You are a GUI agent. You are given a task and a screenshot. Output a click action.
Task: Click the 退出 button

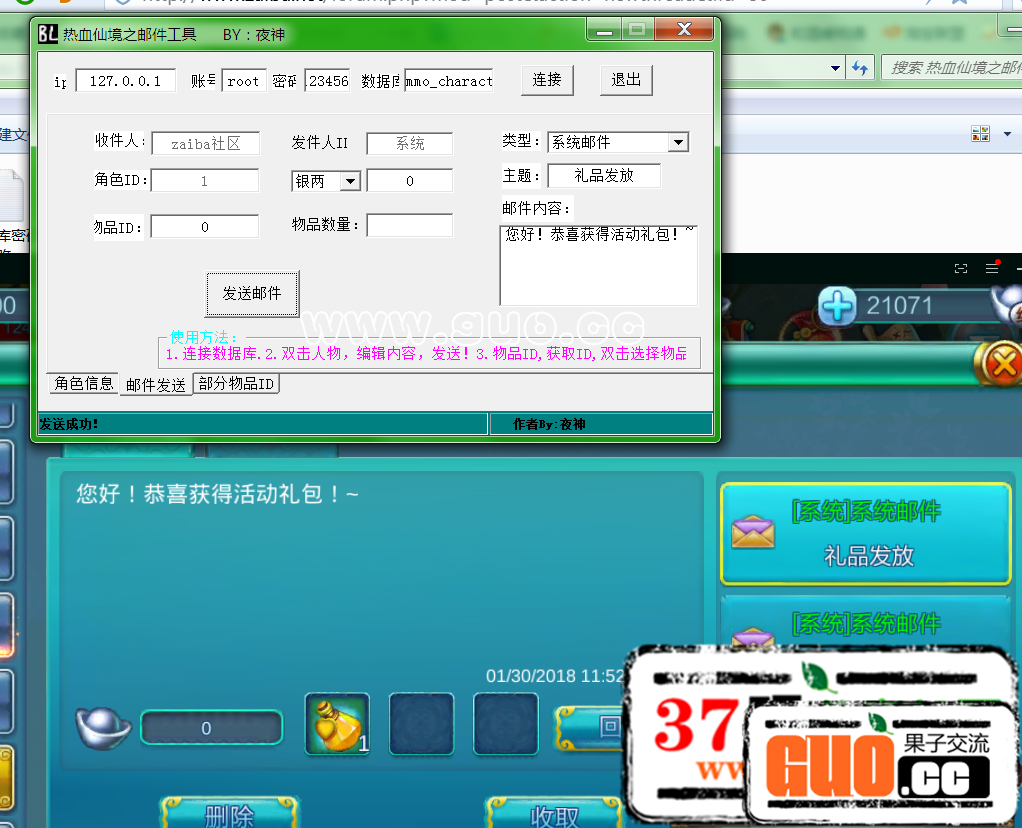(626, 80)
